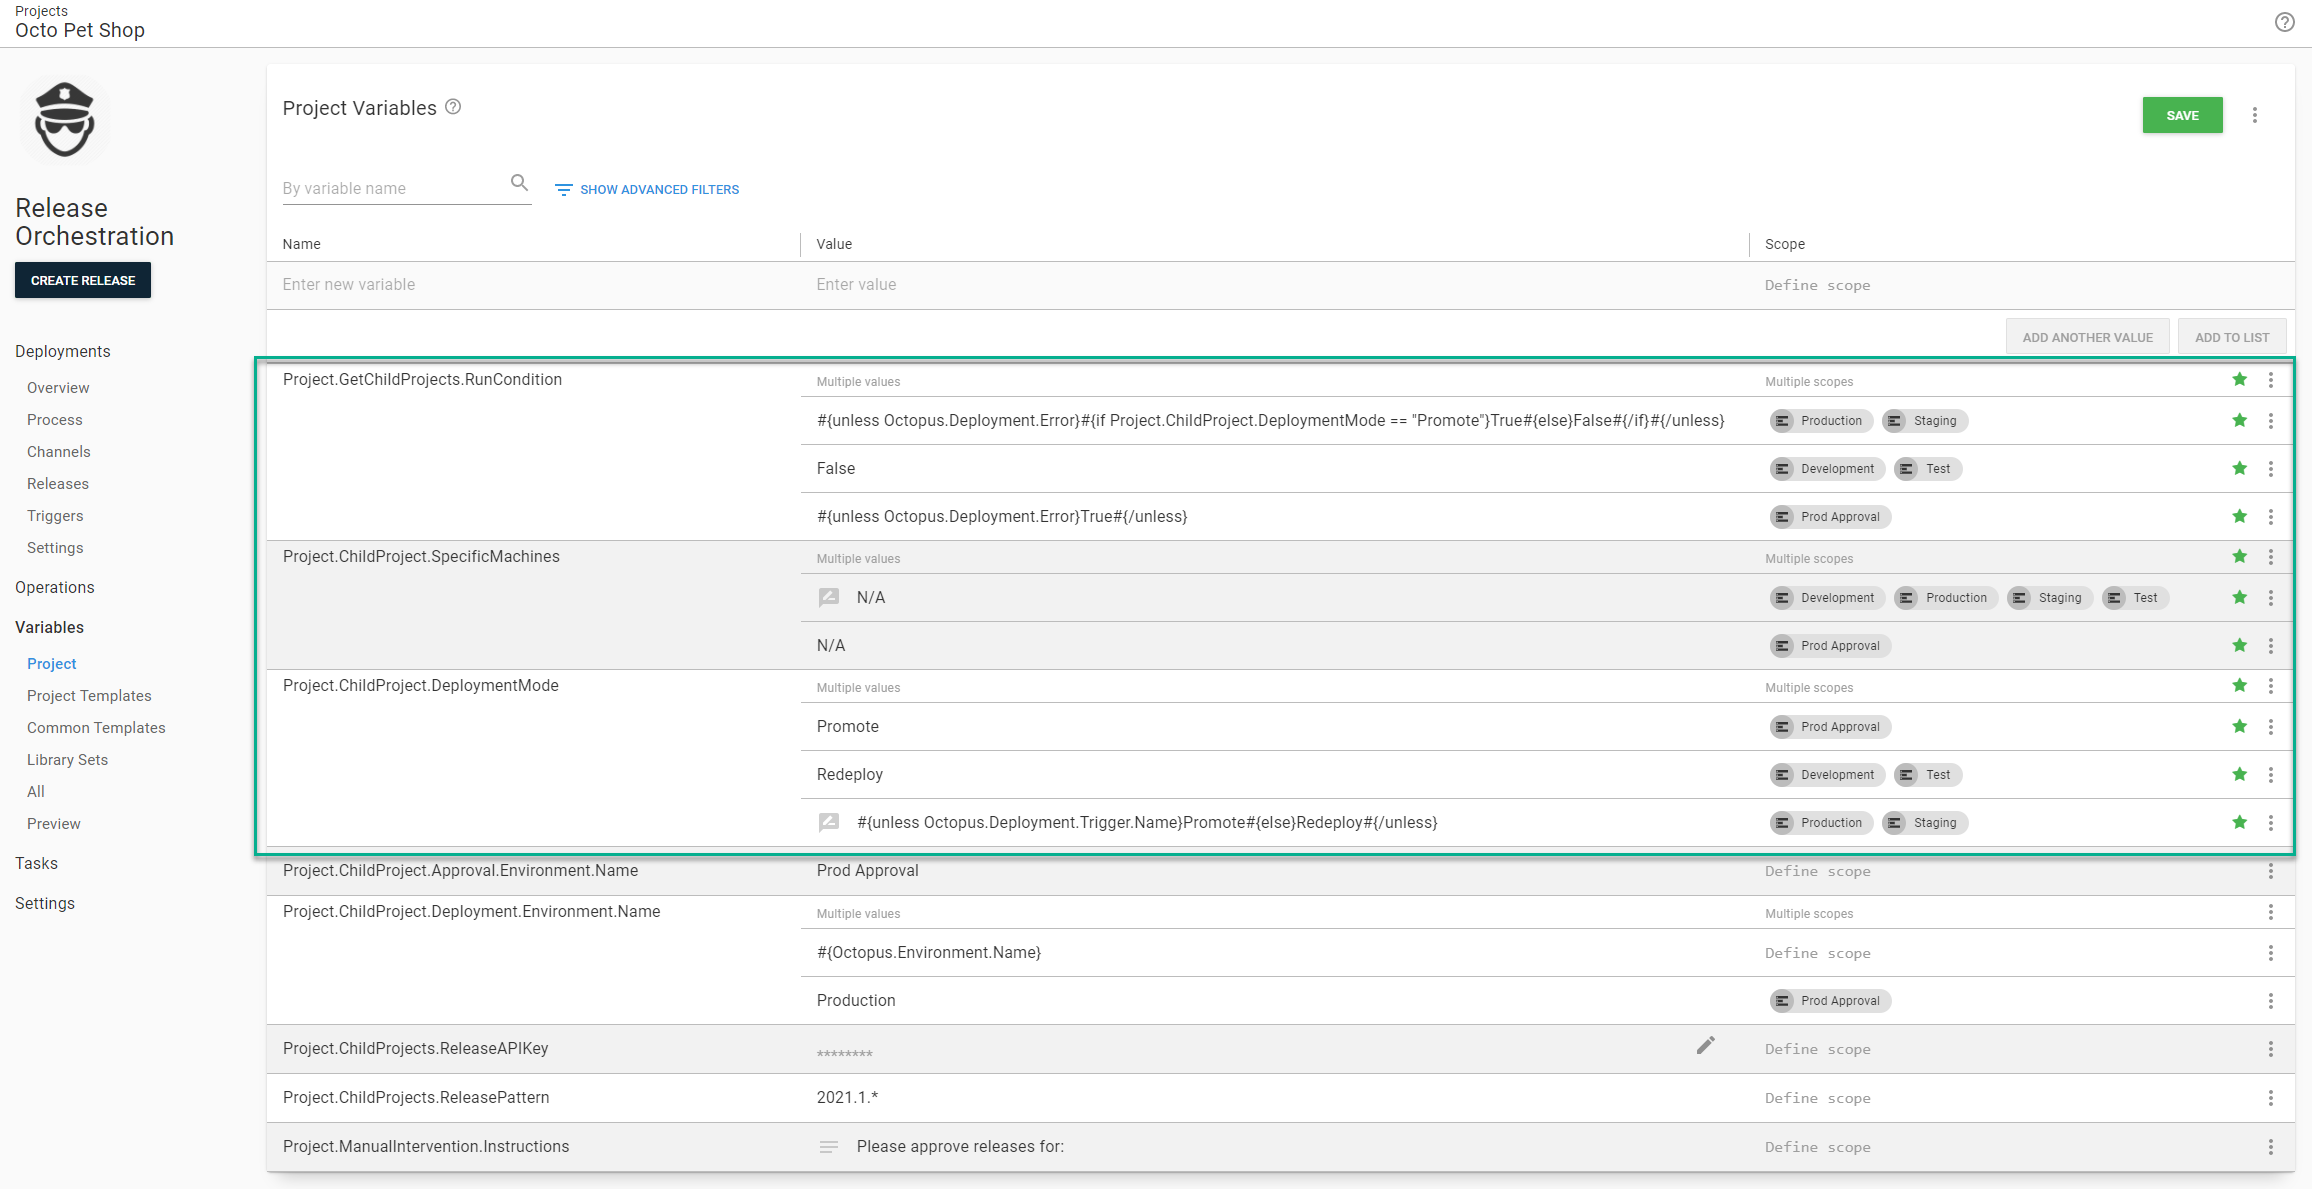Click the edit pencil on ReleaseAPIKey value
Image resolution: width=2312 pixels, height=1189 pixels.
(x=1706, y=1046)
